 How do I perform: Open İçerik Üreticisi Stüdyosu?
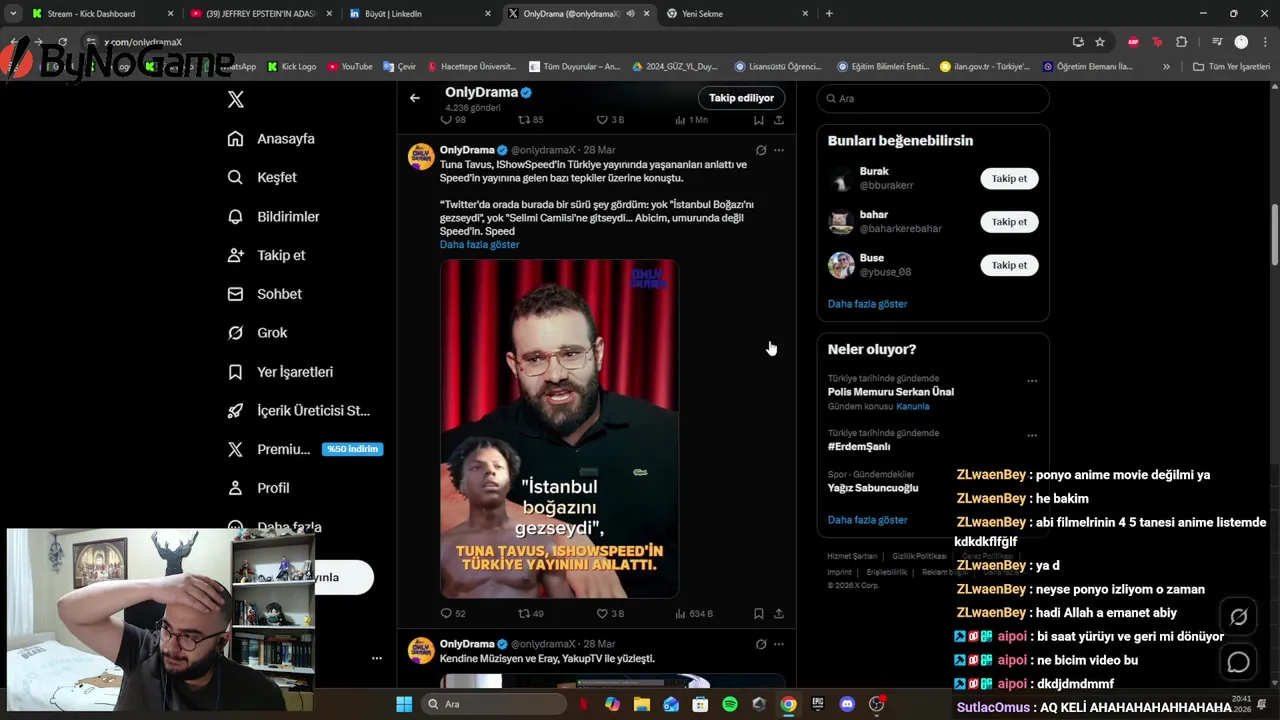298,411
